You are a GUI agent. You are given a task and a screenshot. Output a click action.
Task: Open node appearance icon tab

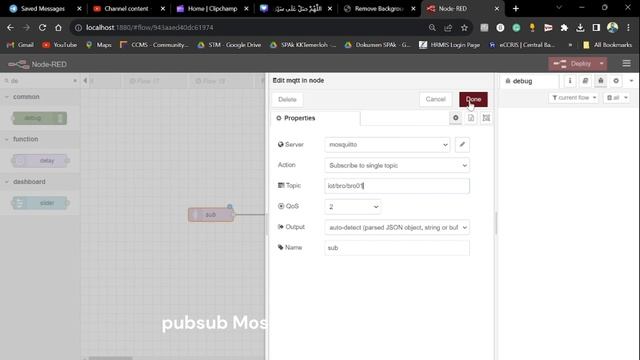click(486, 118)
